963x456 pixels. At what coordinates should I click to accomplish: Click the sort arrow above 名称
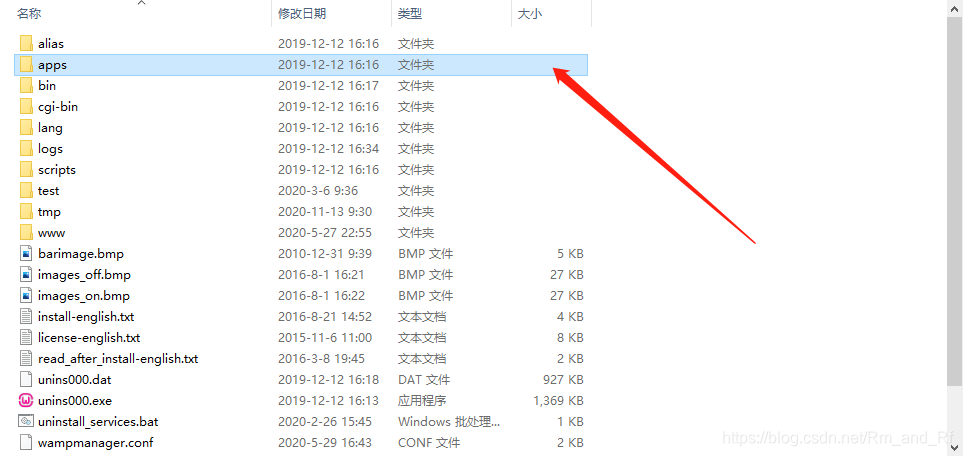(142, 3)
